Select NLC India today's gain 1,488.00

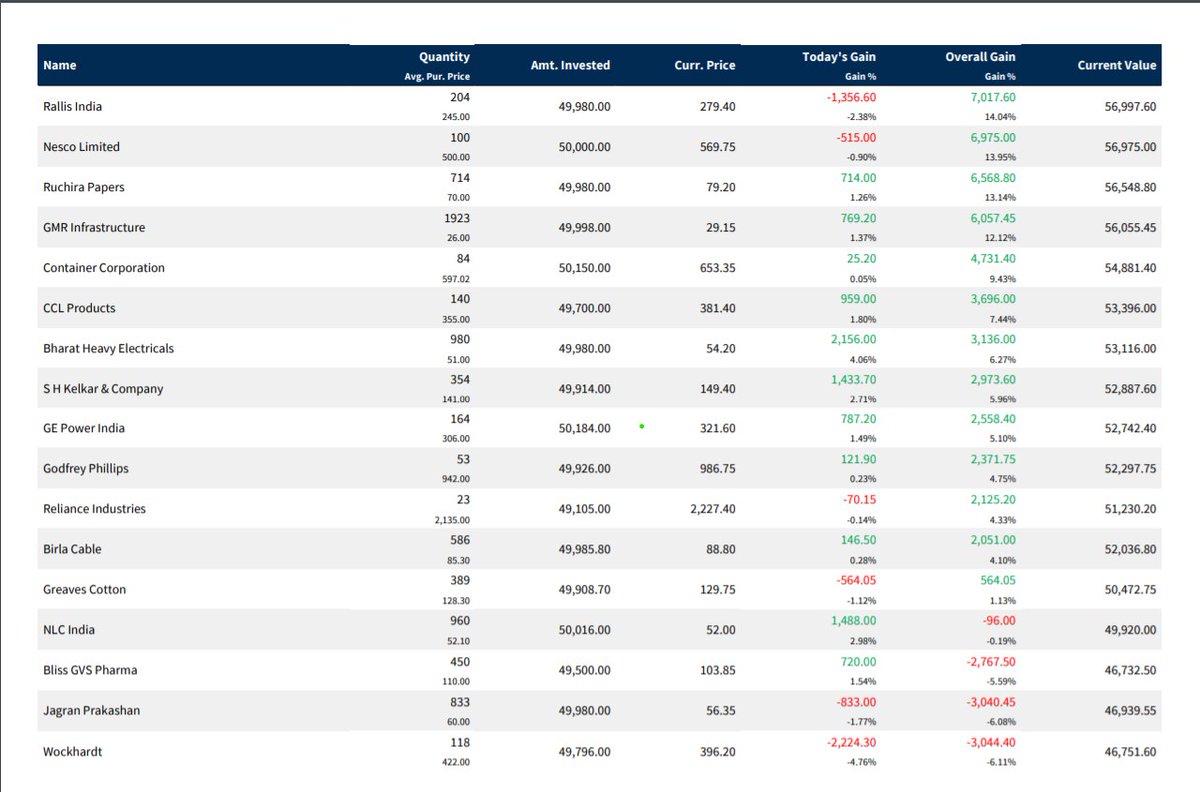pos(853,621)
